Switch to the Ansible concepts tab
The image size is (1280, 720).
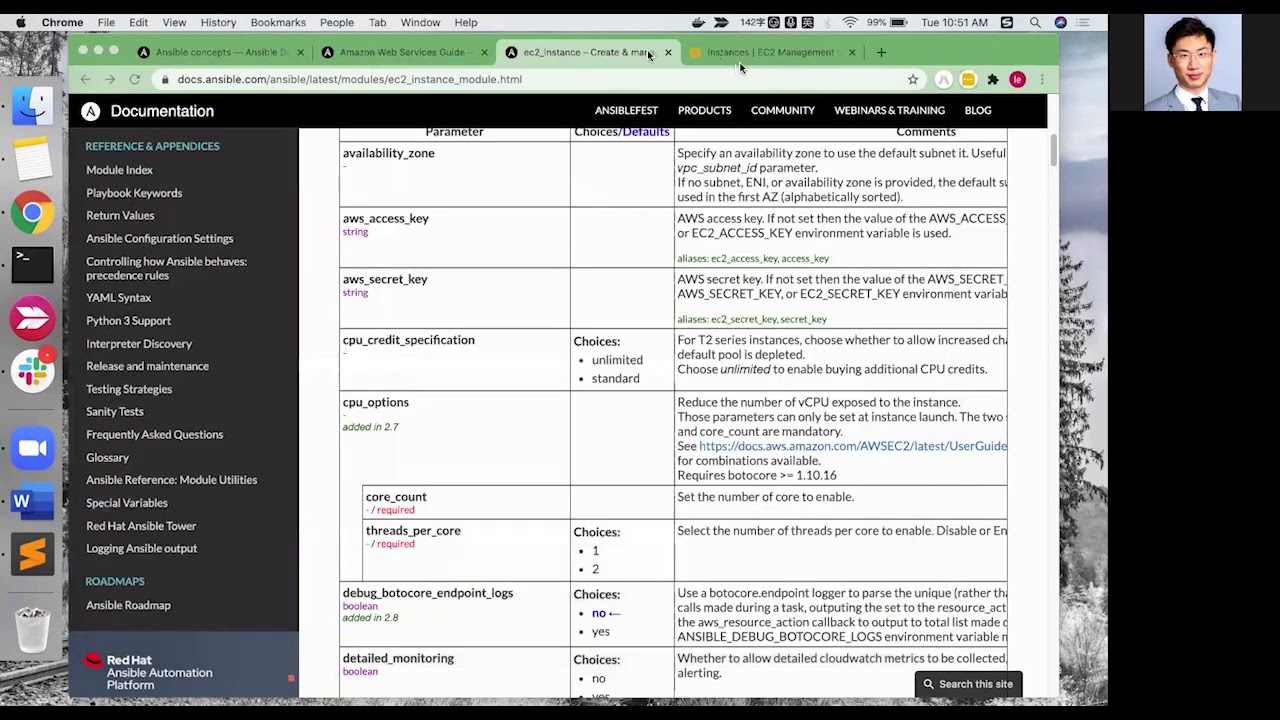coord(220,52)
